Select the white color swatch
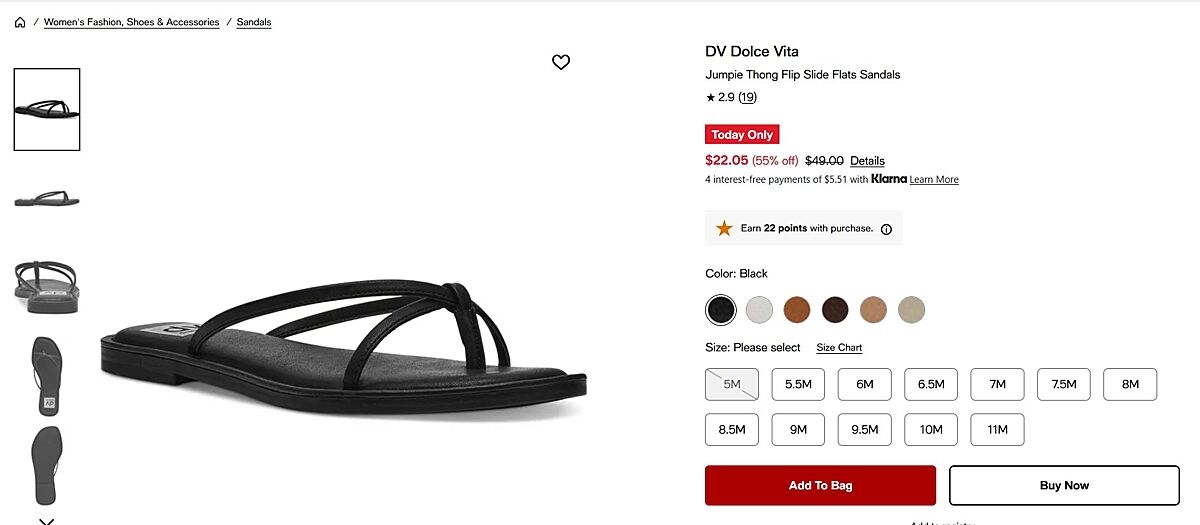 (759, 310)
